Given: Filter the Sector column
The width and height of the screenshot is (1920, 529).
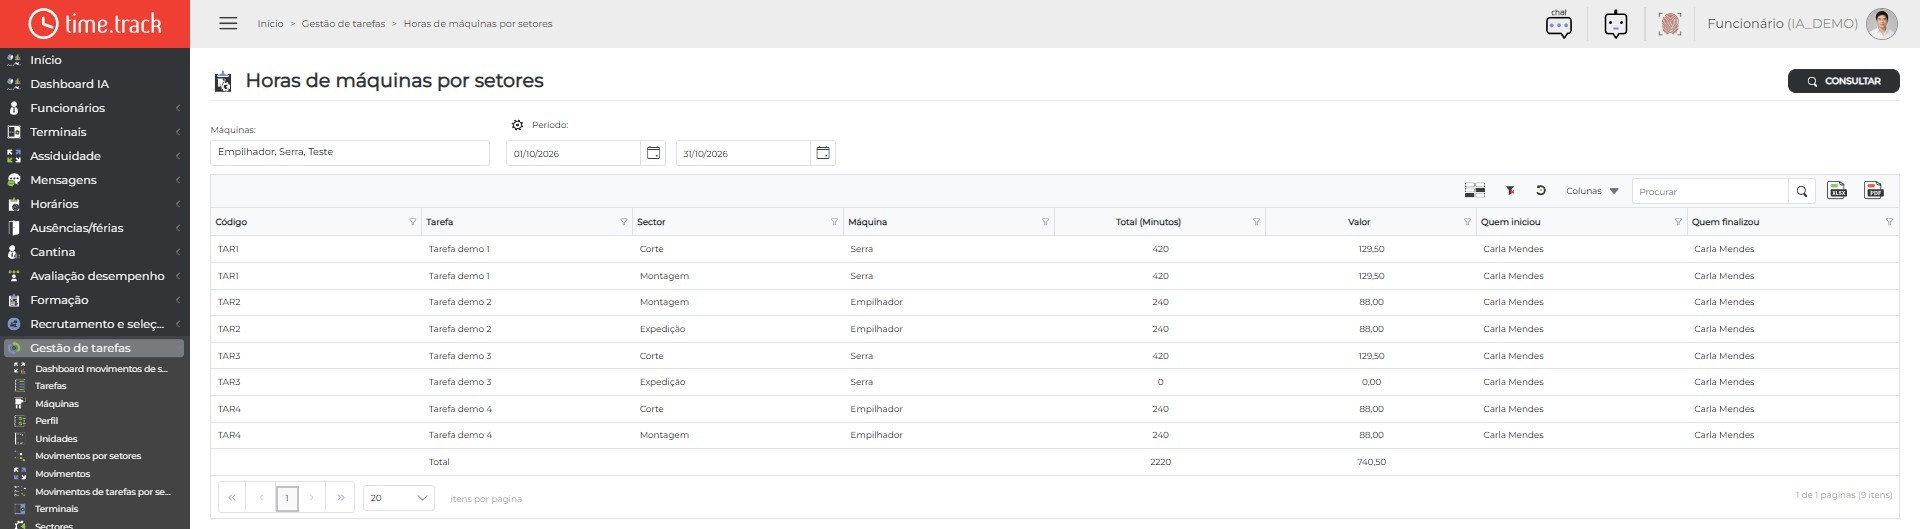Looking at the screenshot, I should point(834,222).
